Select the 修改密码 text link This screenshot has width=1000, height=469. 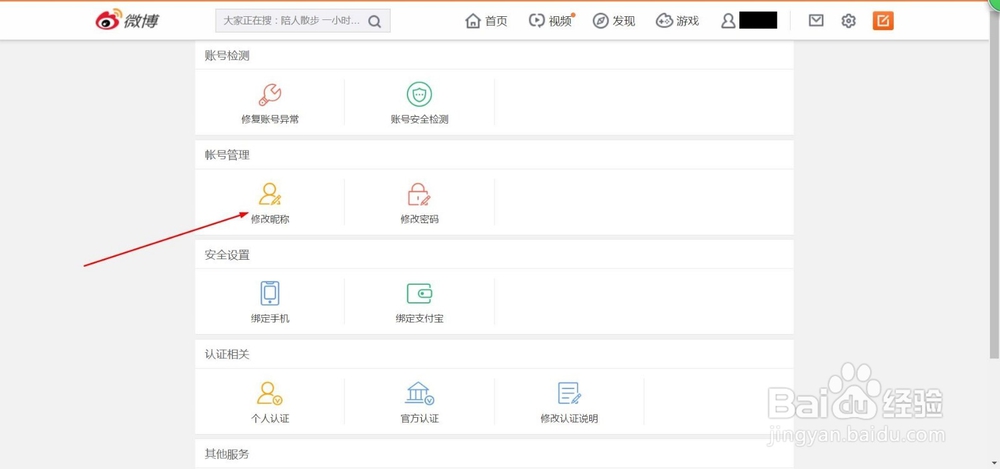[420, 219]
